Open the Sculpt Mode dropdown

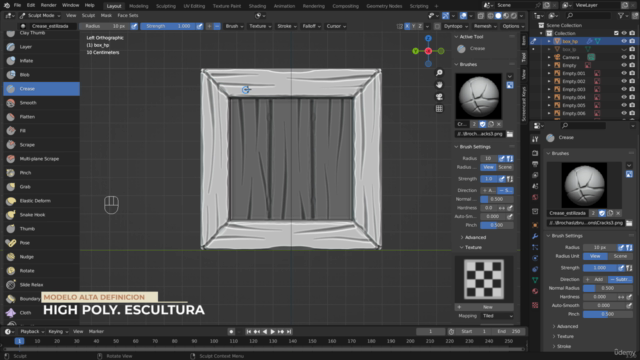click(x=40, y=16)
